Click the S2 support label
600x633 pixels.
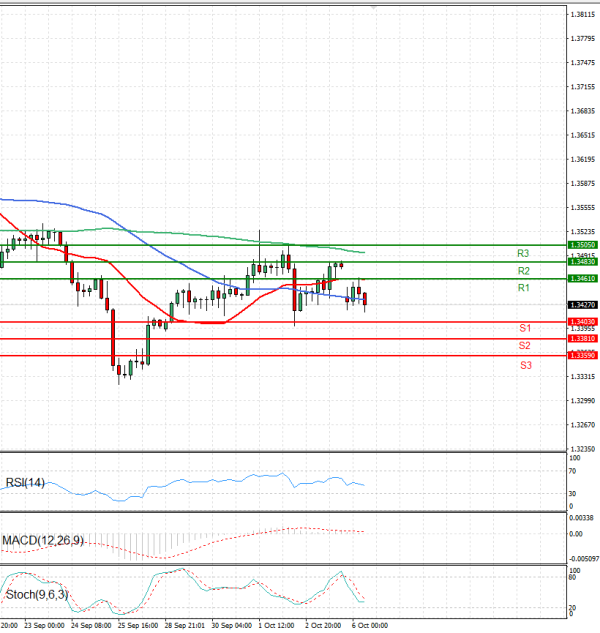click(x=524, y=345)
